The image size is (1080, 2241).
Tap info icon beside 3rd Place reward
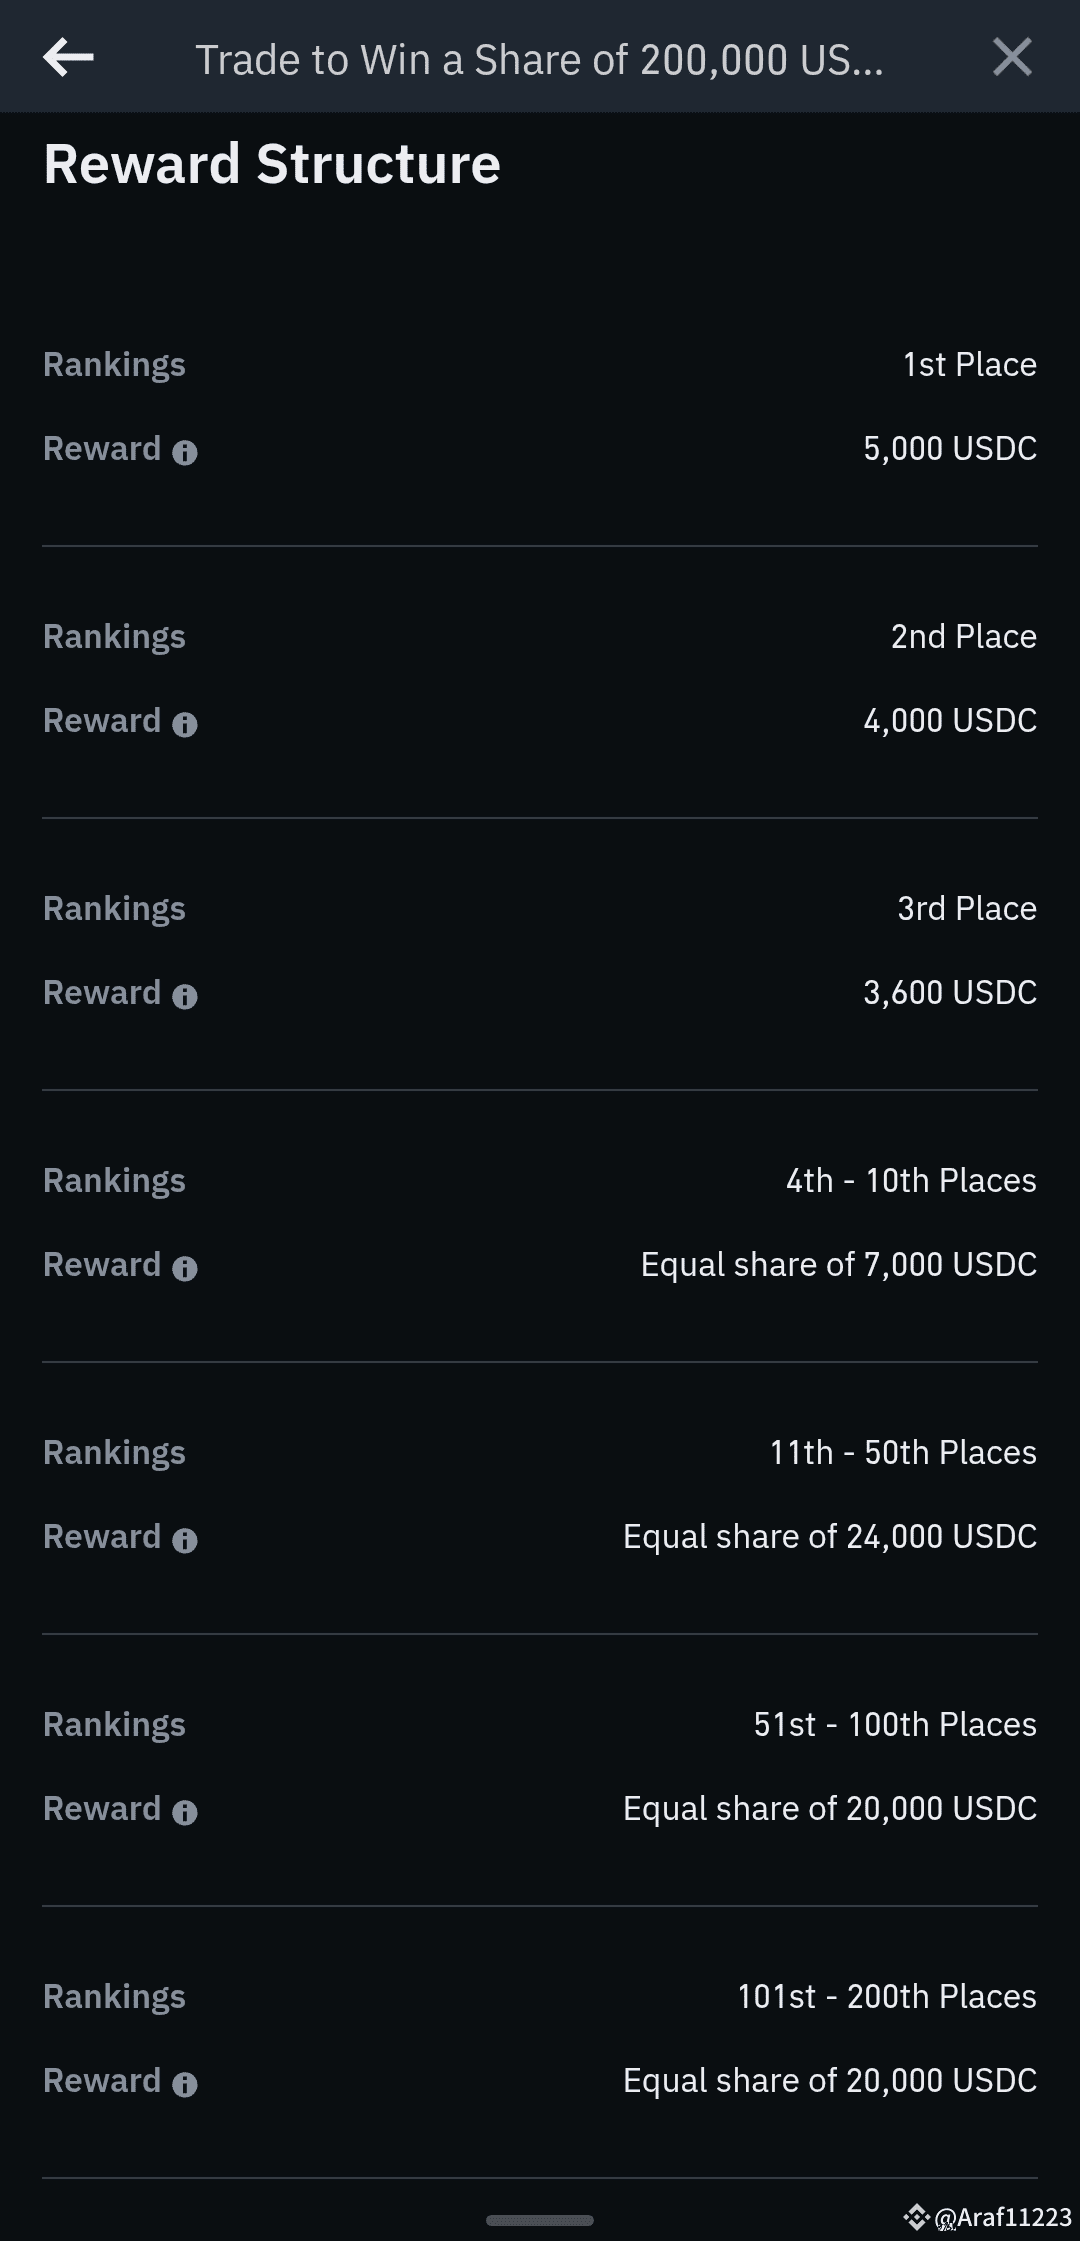coord(185,996)
